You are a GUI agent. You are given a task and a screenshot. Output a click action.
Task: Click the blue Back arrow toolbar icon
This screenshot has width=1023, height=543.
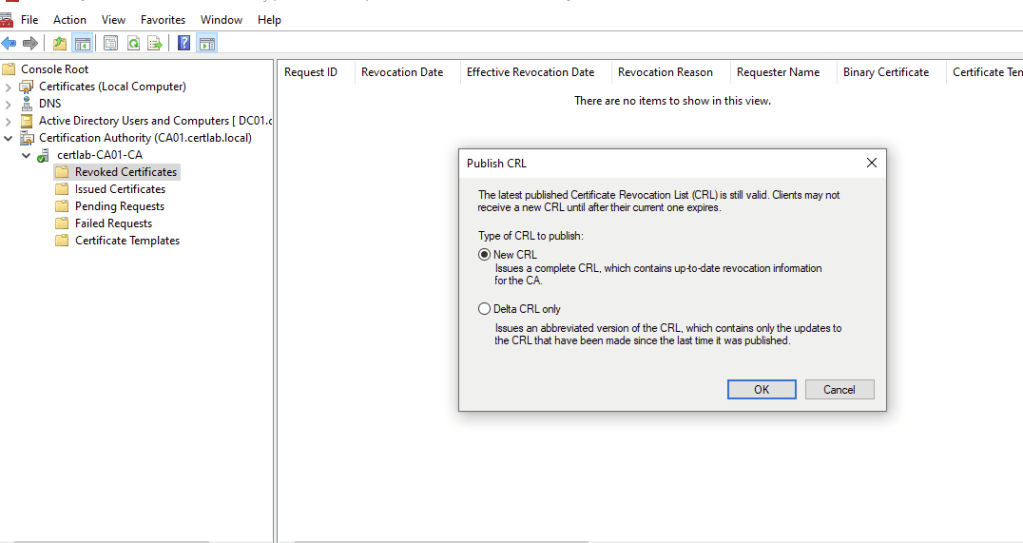[9, 43]
